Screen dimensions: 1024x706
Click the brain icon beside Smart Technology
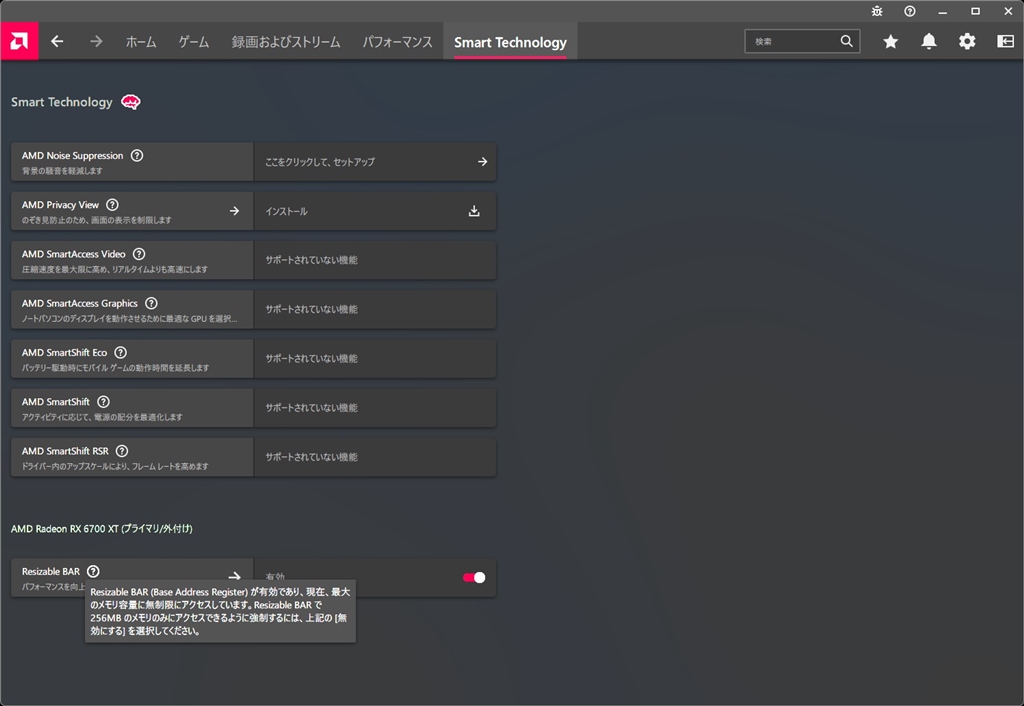[x=131, y=102]
